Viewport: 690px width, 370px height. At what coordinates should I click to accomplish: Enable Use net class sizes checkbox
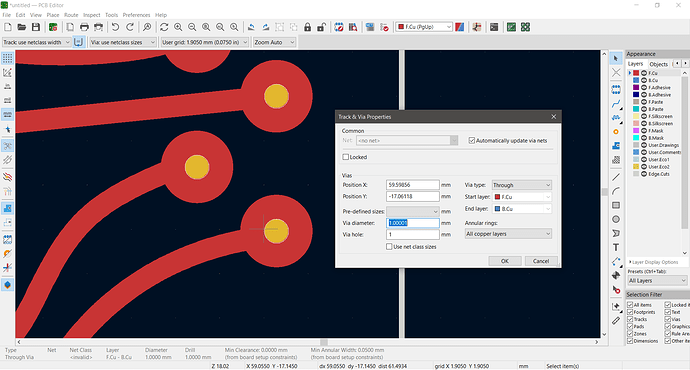tap(389, 247)
